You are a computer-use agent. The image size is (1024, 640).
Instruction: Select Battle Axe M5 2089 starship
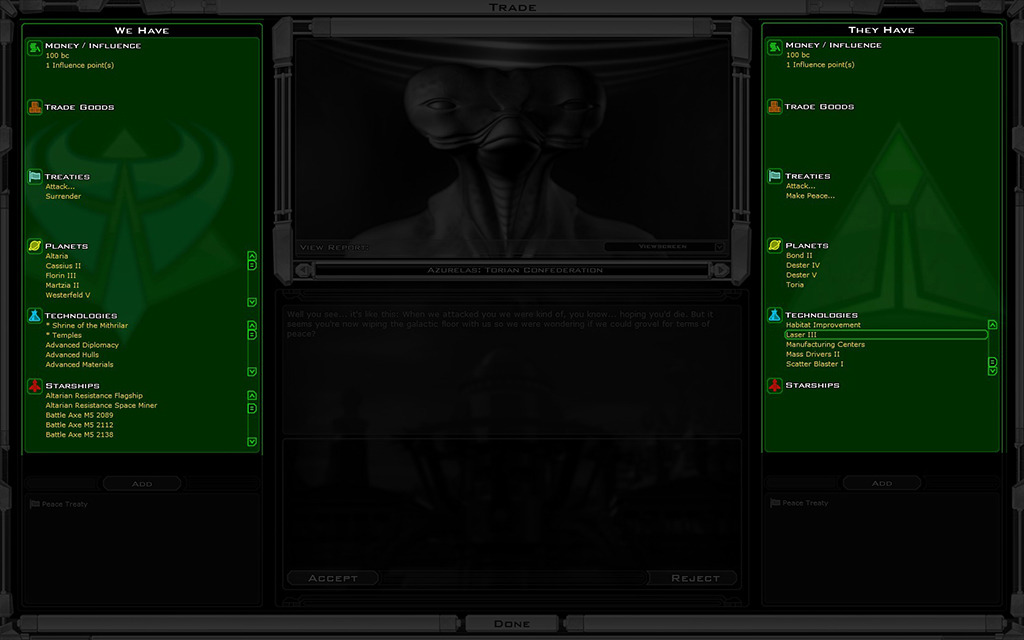coord(80,415)
